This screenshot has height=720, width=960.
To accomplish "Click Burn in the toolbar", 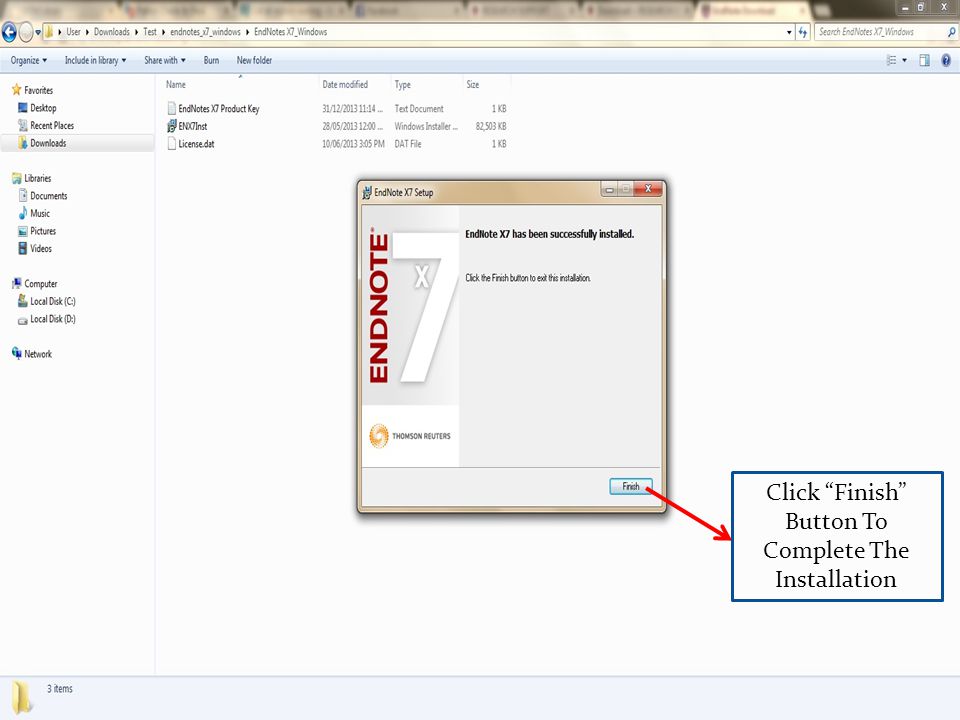I will point(211,60).
